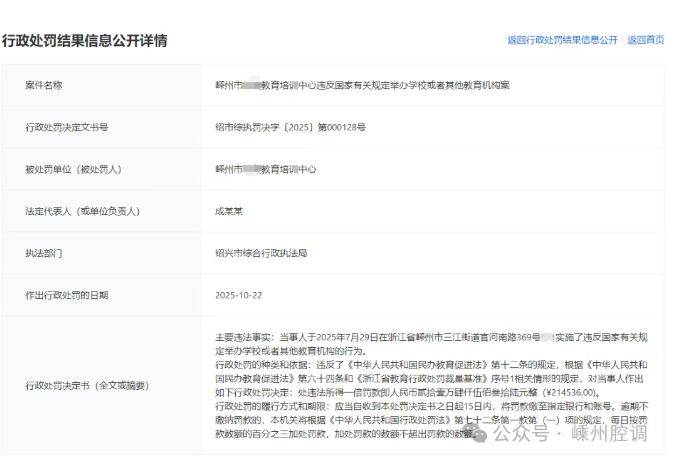Select the 行政处罚决定书(全文或摘要) label
The image size is (677, 463).
[87, 385]
